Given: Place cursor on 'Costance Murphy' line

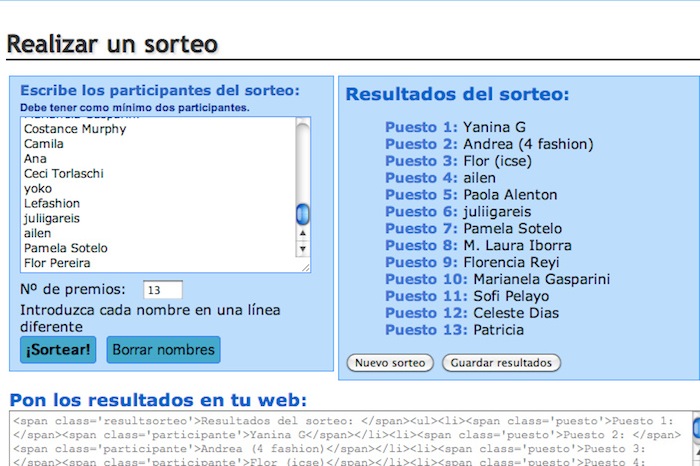Looking at the screenshot, I should coord(75,129).
